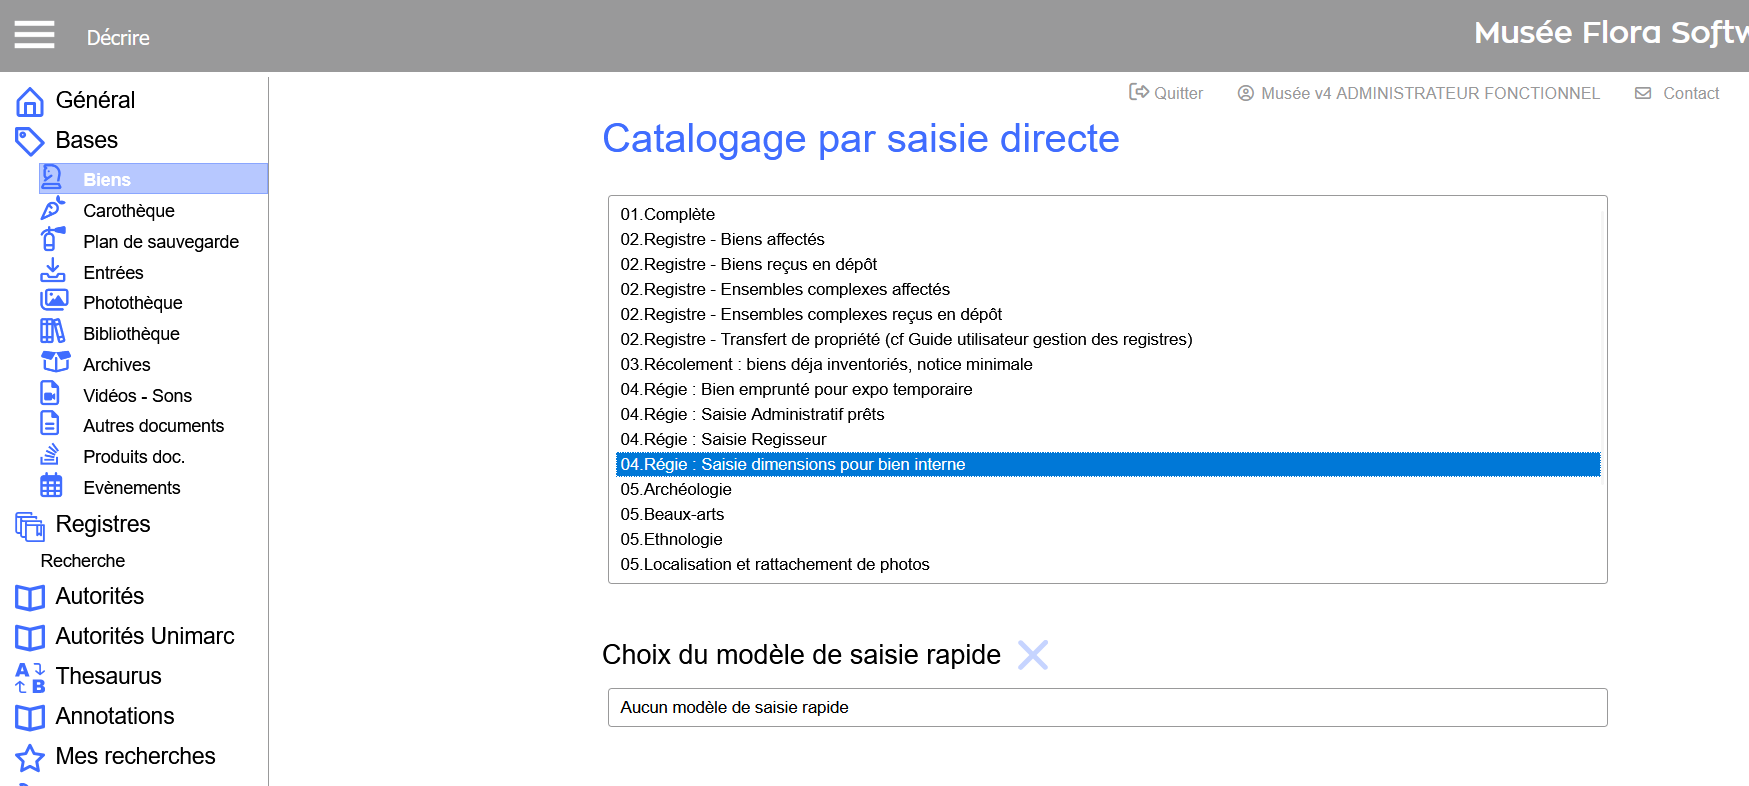Click the Autres documents file icon
This screenshot has height=786, width=1749.
(50, 424)
